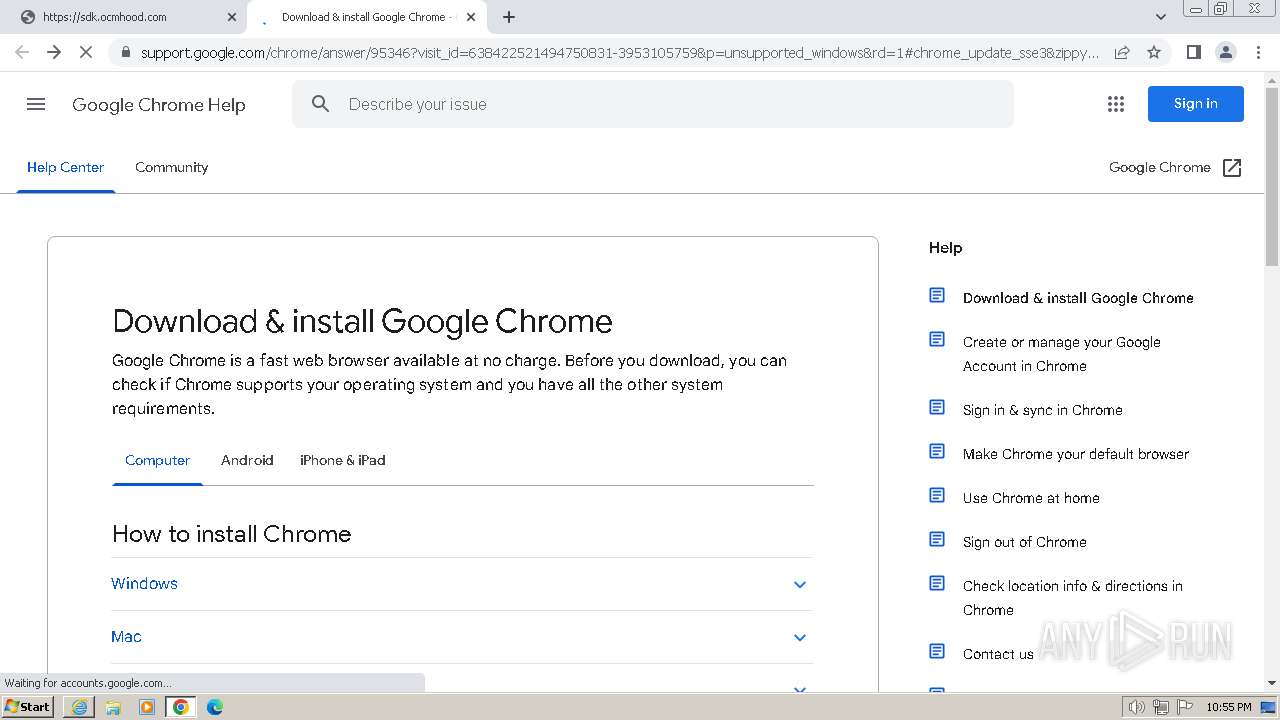Select the Community tab
Viewport: 1280px width, 720px height.
(x=172, y=168)
